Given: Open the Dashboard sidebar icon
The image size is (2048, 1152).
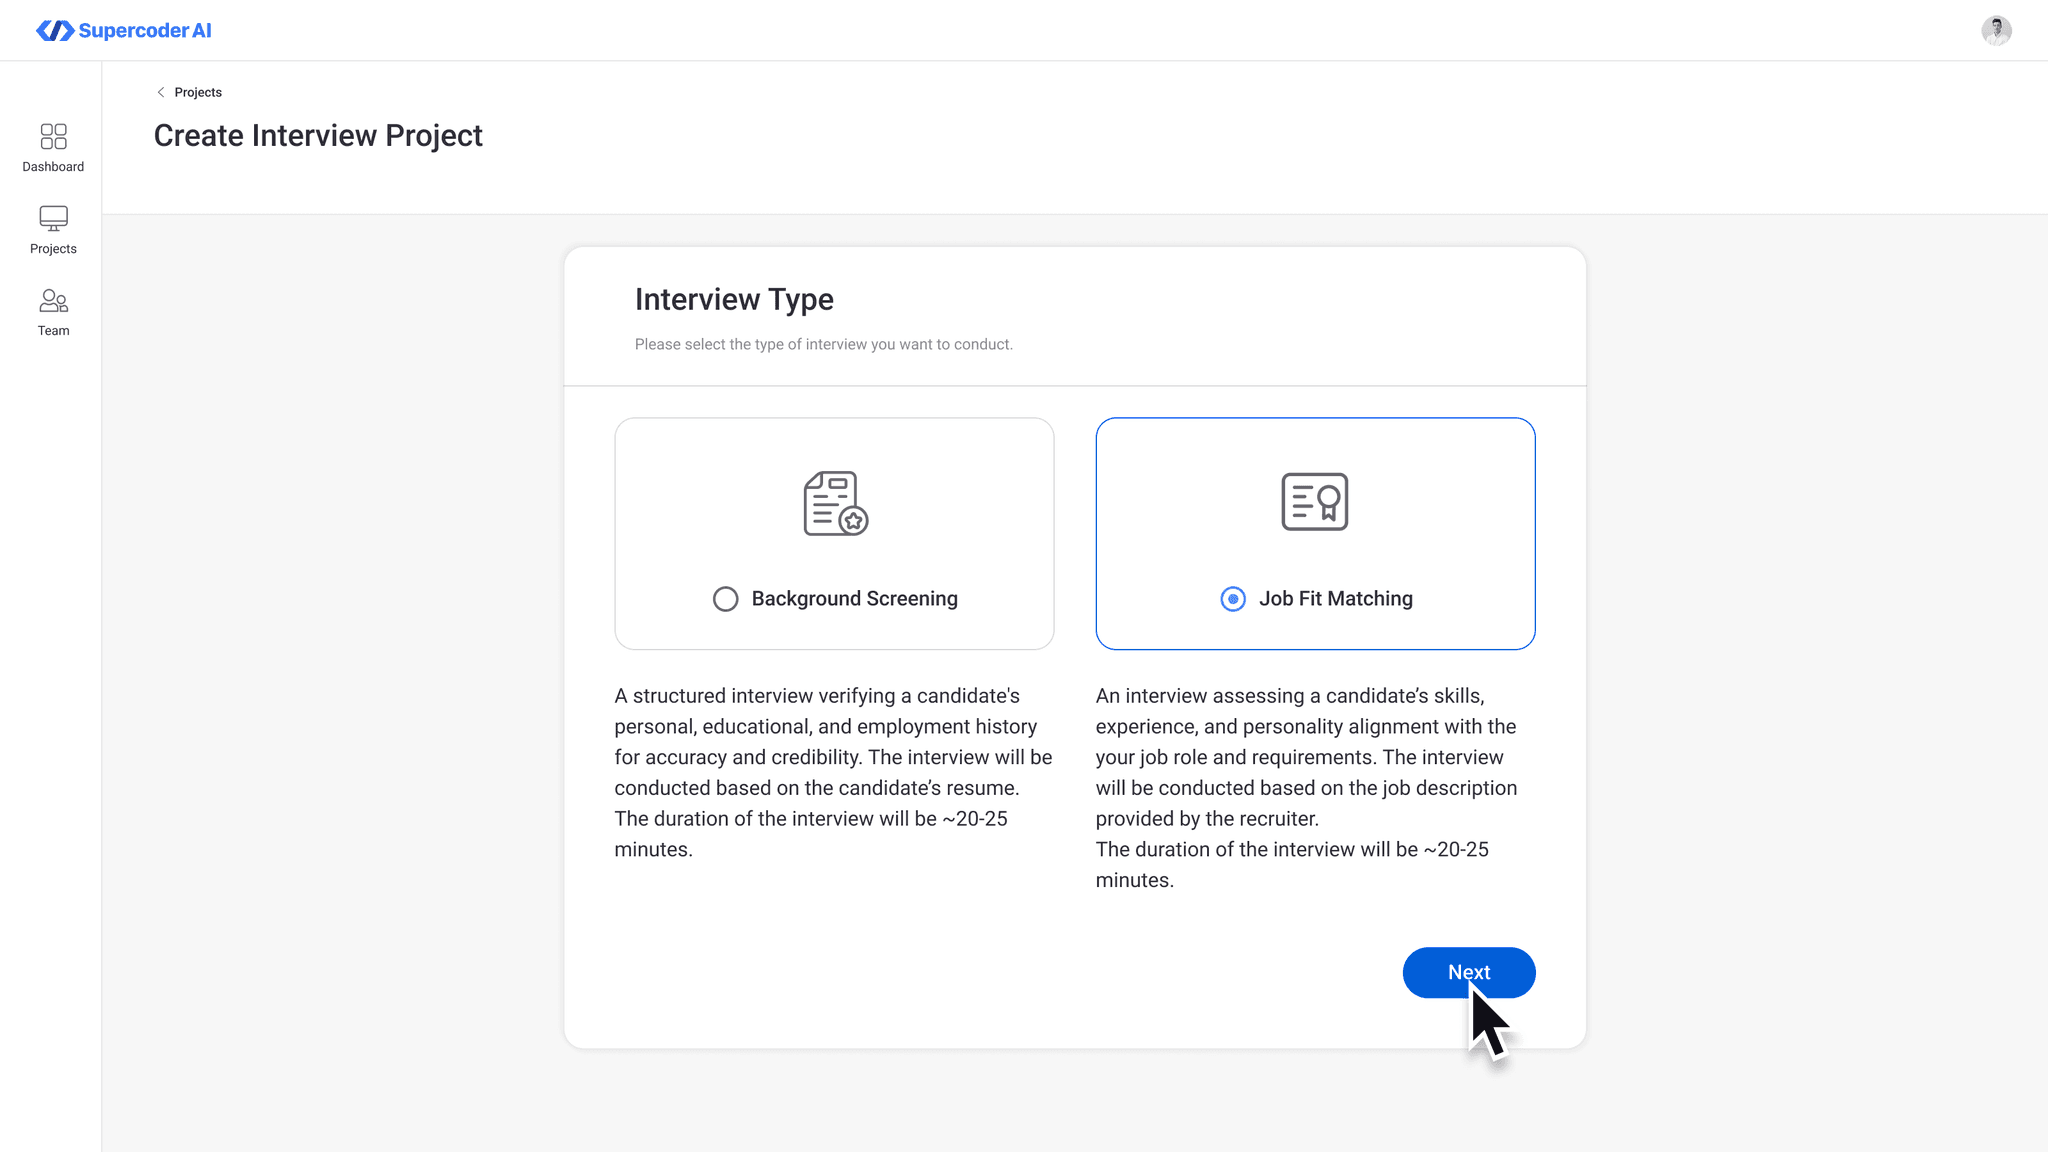Looking at the screenshot, I should click(x=53, y=136).
